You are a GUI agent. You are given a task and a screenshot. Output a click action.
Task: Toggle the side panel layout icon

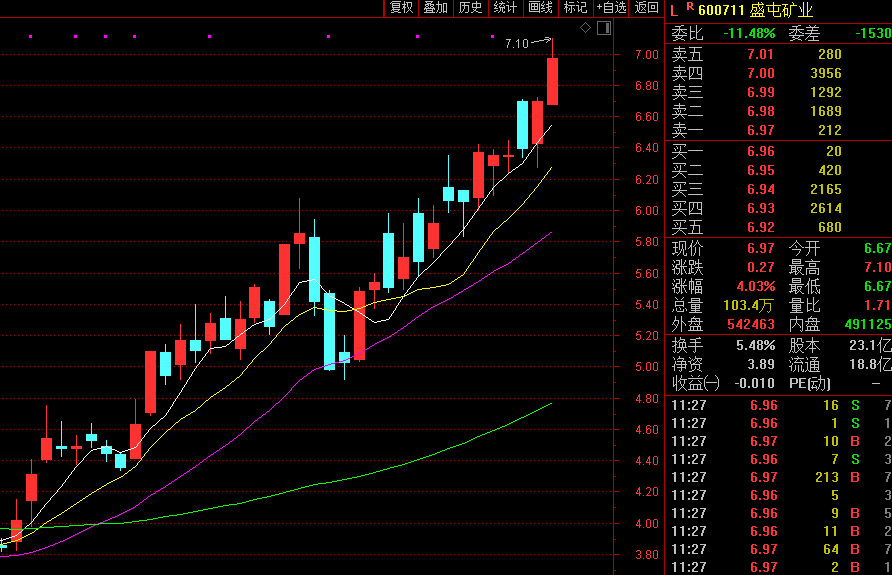pos(603,27)
